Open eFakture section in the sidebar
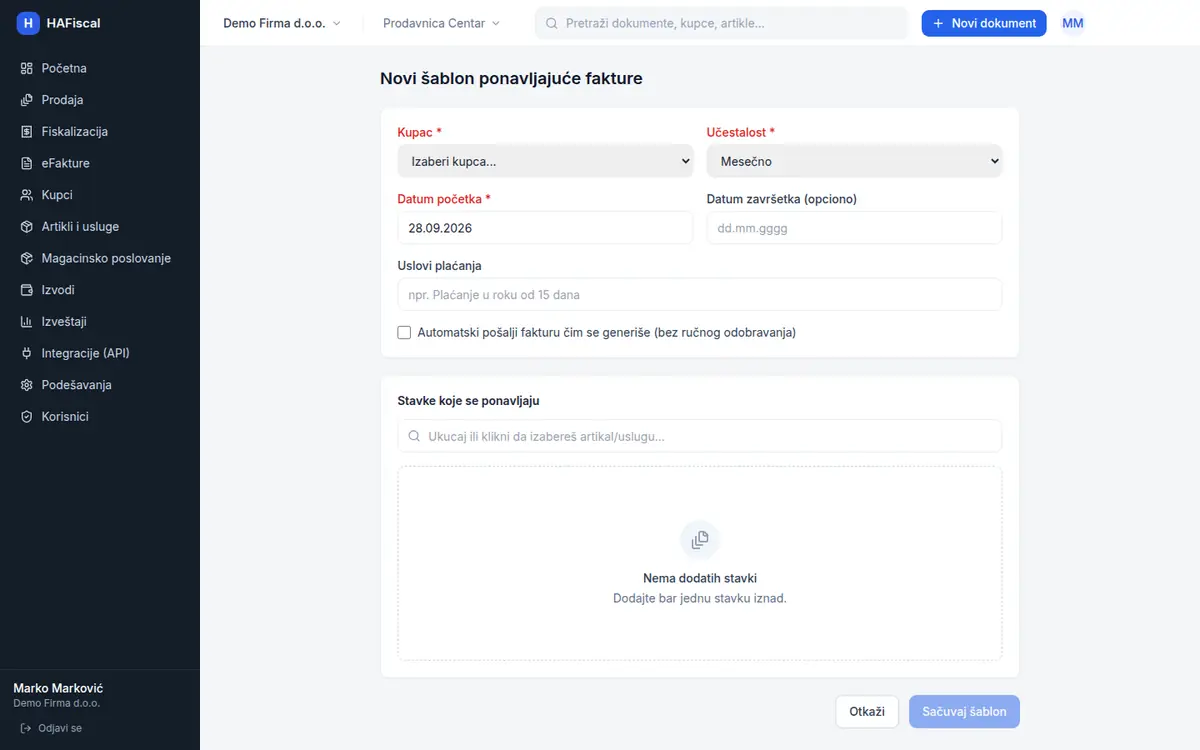Image resolution: width=1200 pixels, height=750 pixels. [100, 163]
